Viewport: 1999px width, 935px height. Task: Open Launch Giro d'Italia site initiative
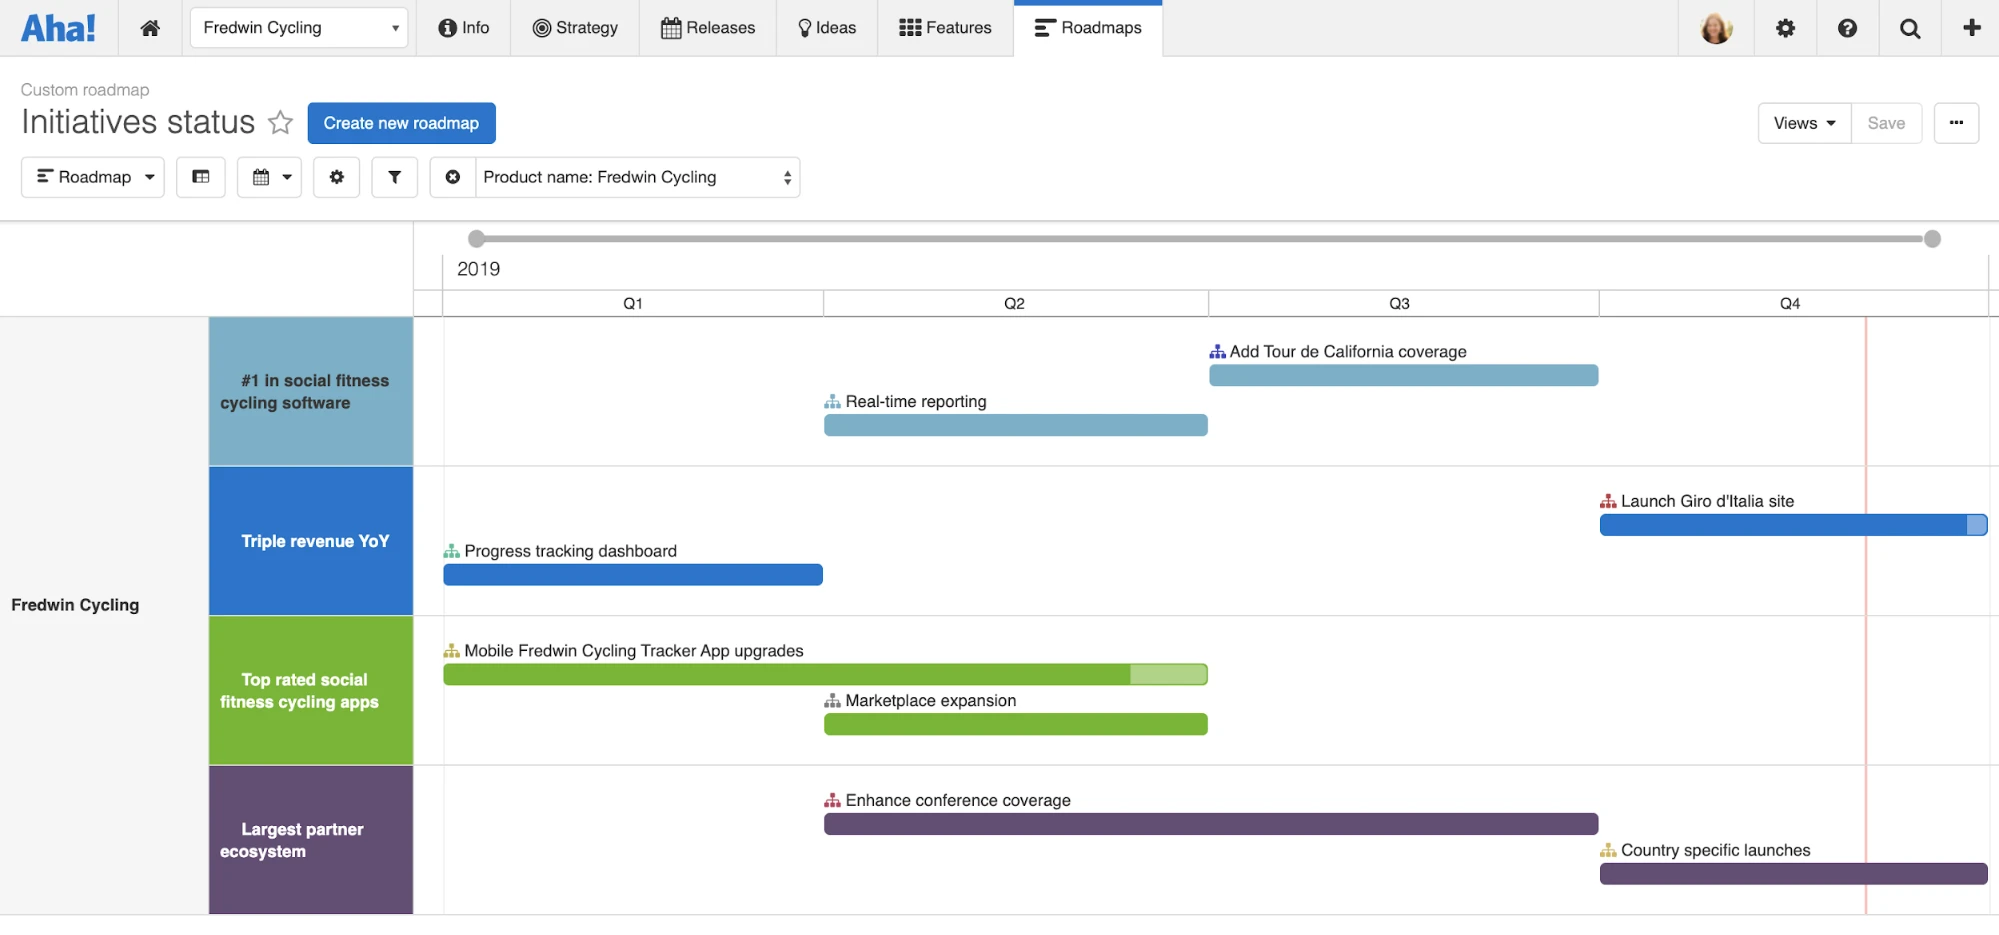click(x=1707, y=502)
